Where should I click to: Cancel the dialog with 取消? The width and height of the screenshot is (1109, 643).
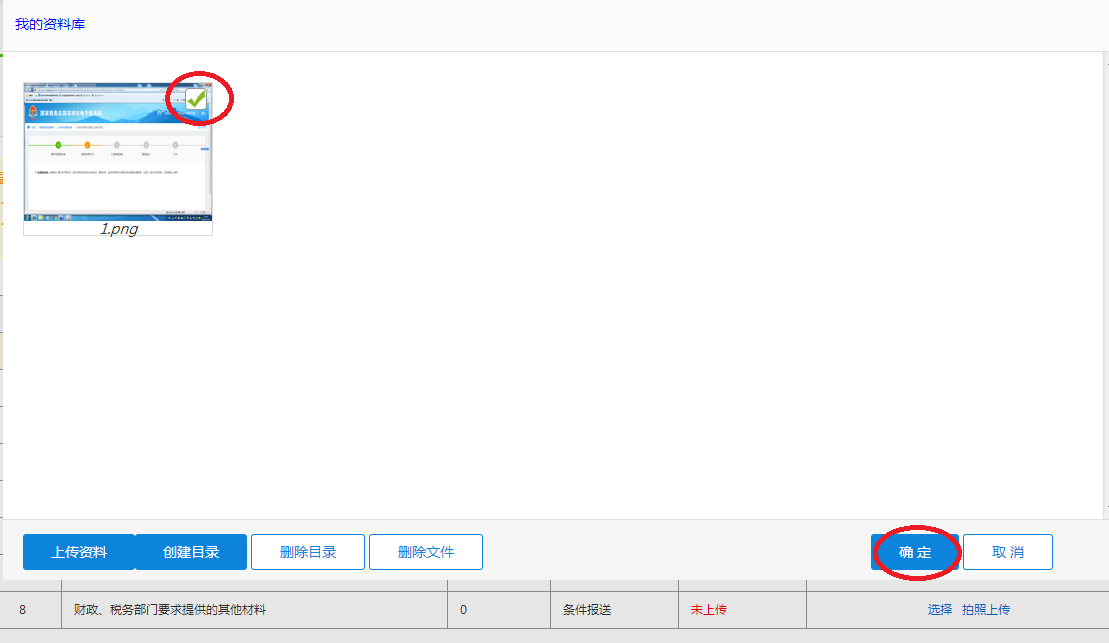point(1007,552)
